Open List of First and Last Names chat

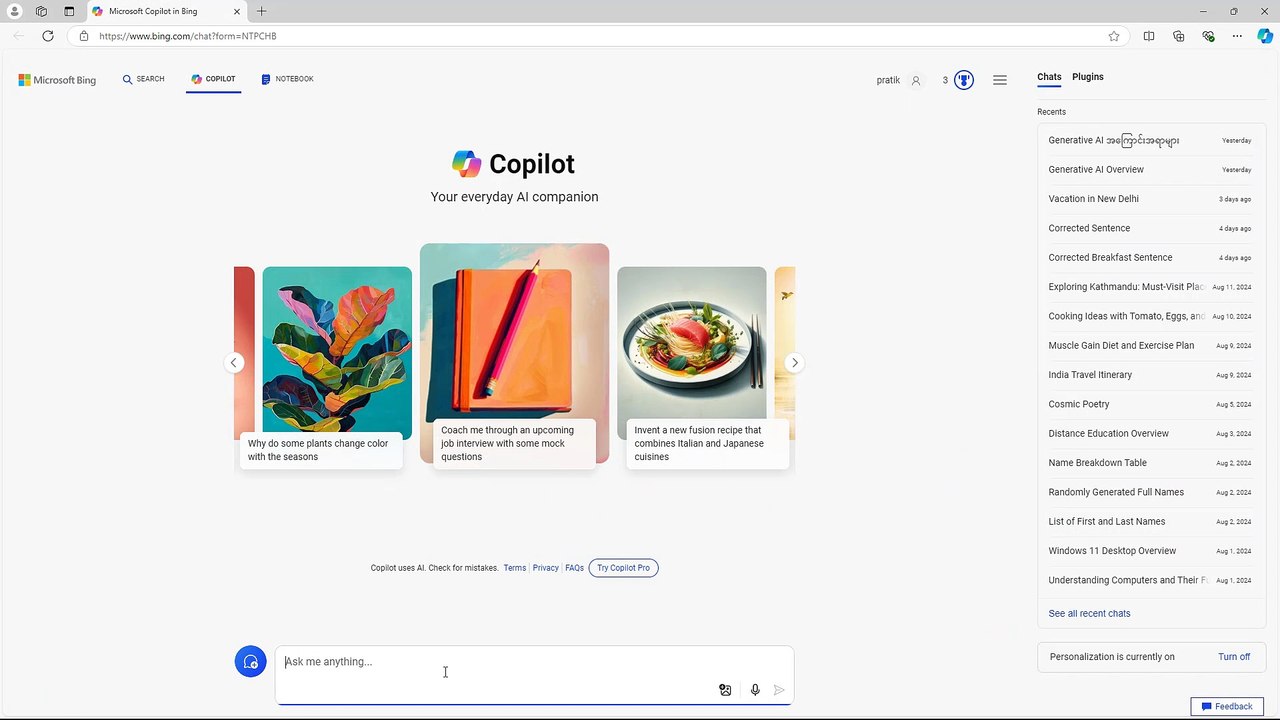click(1150, 522)
